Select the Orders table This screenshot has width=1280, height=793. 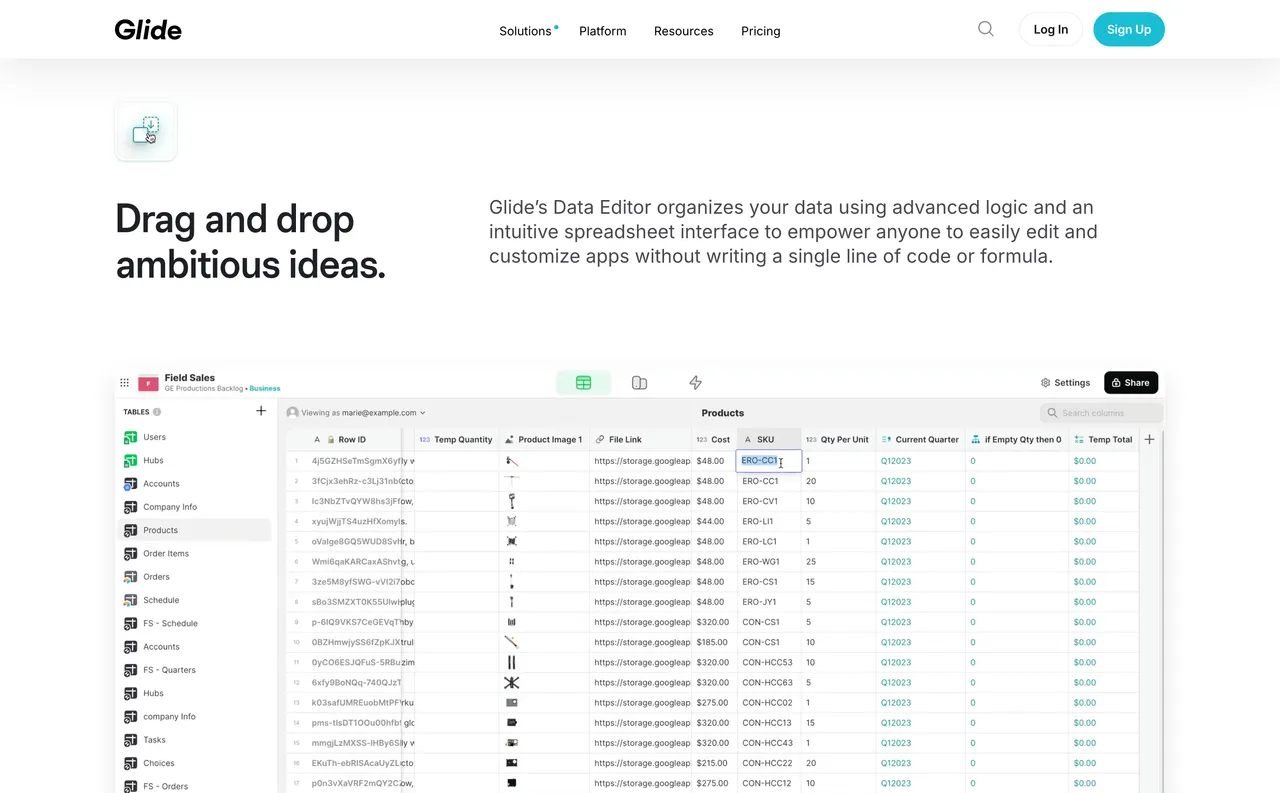click(x=158, y=576)
